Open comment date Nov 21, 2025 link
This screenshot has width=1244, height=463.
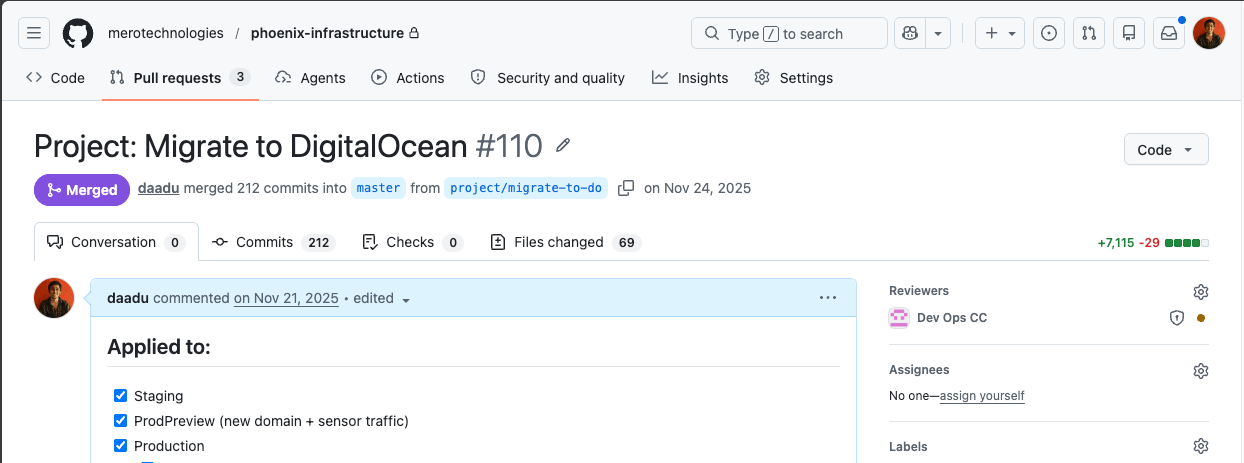(x=287, y=298)
